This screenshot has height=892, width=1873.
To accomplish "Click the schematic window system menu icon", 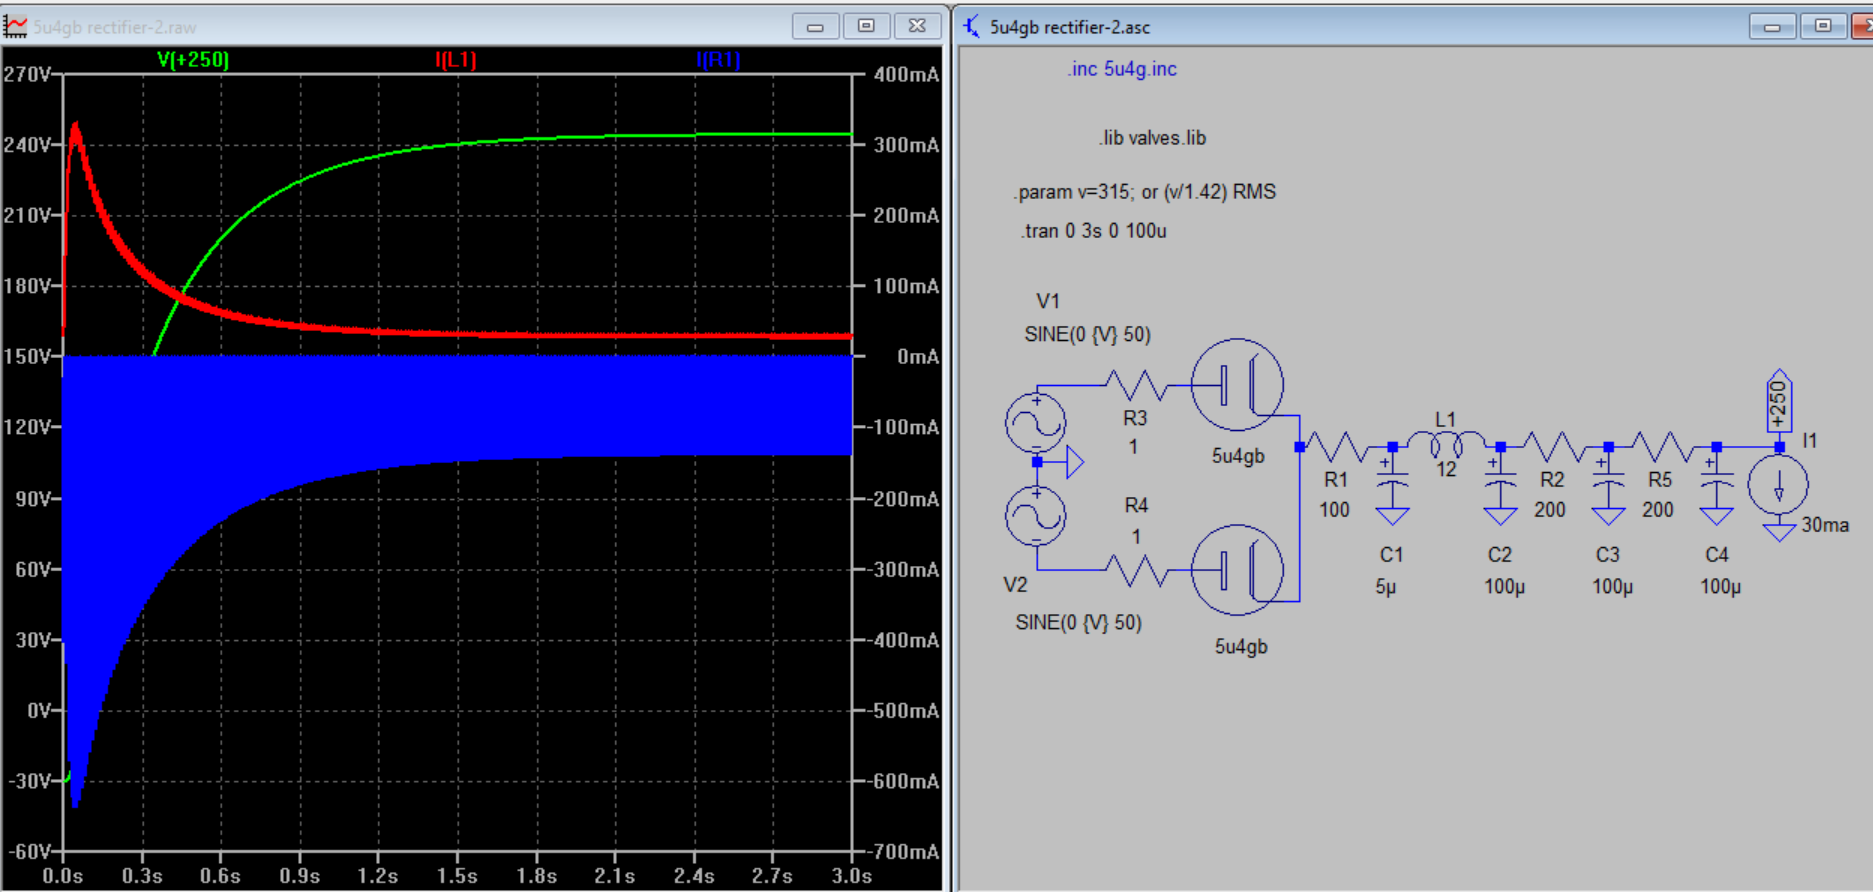I will point(971,27).
